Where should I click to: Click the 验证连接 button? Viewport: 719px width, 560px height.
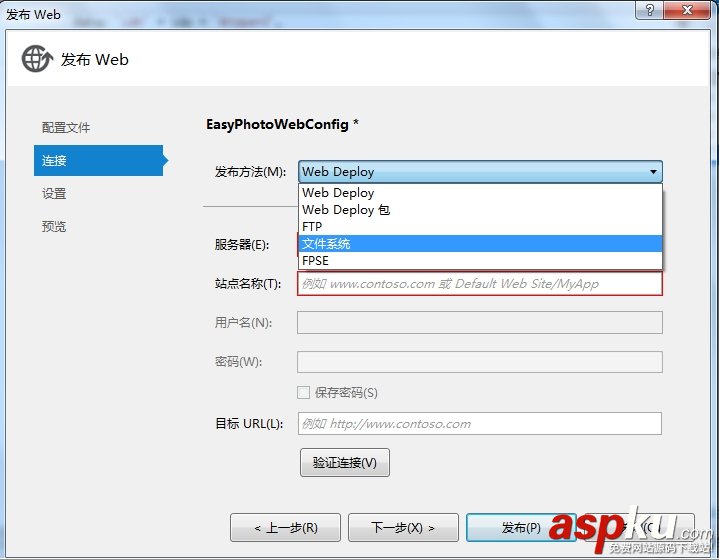click(x=345, y=462)
